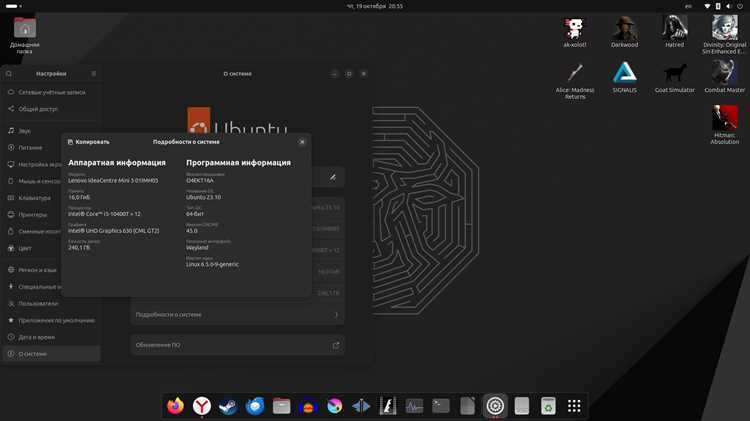Open System Monitor graph icon in dock
750x421 pixels.
click(x=414, y=406)
